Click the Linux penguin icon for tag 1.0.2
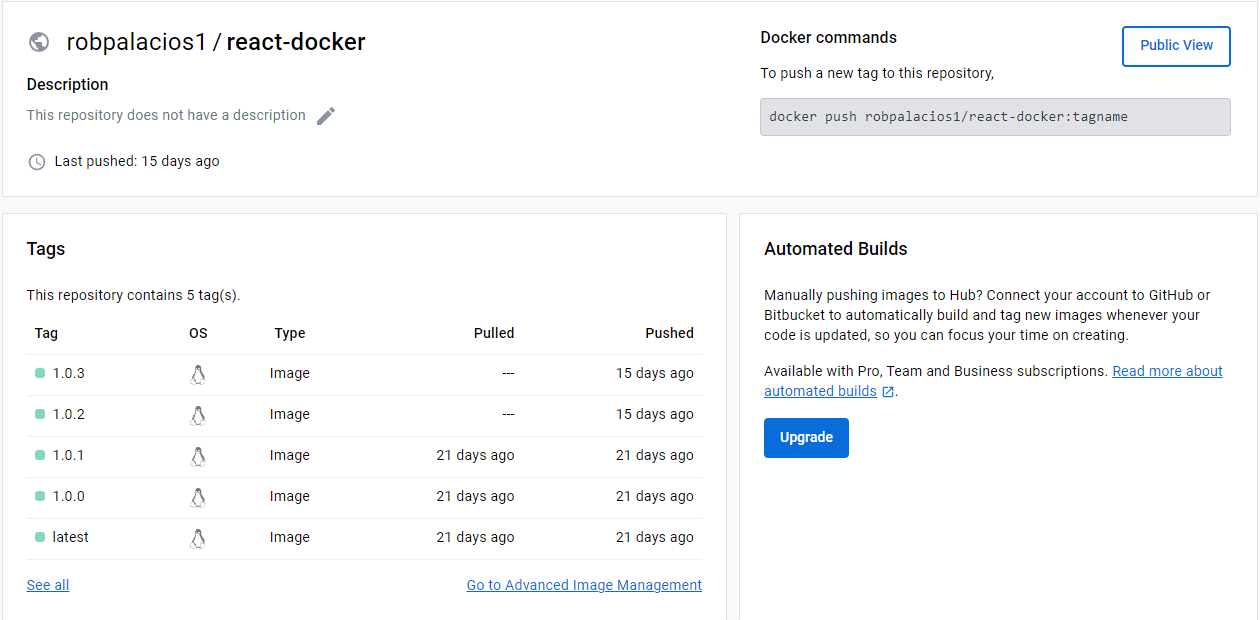The image size is (1260, 620). [198, 415]
